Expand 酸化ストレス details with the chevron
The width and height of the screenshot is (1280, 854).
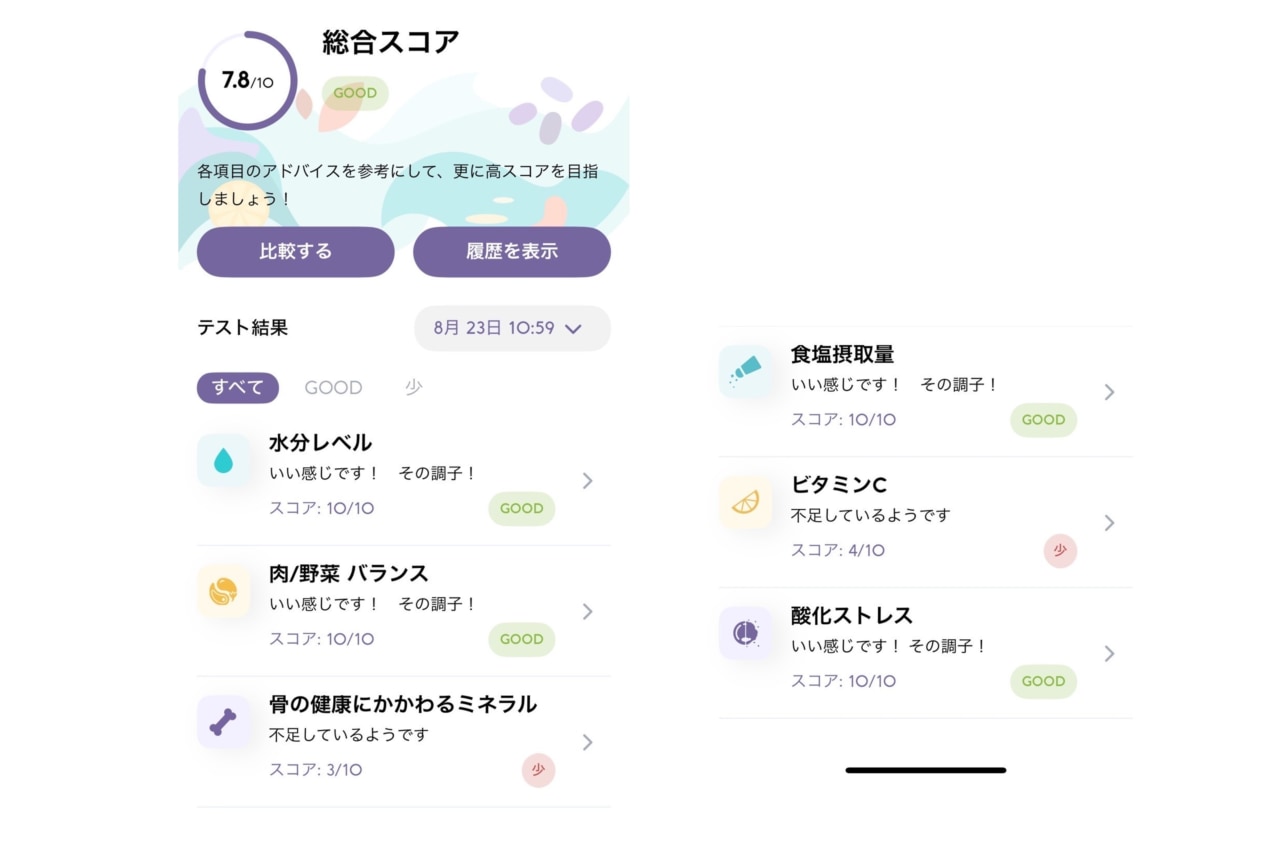coord(1109,654)
